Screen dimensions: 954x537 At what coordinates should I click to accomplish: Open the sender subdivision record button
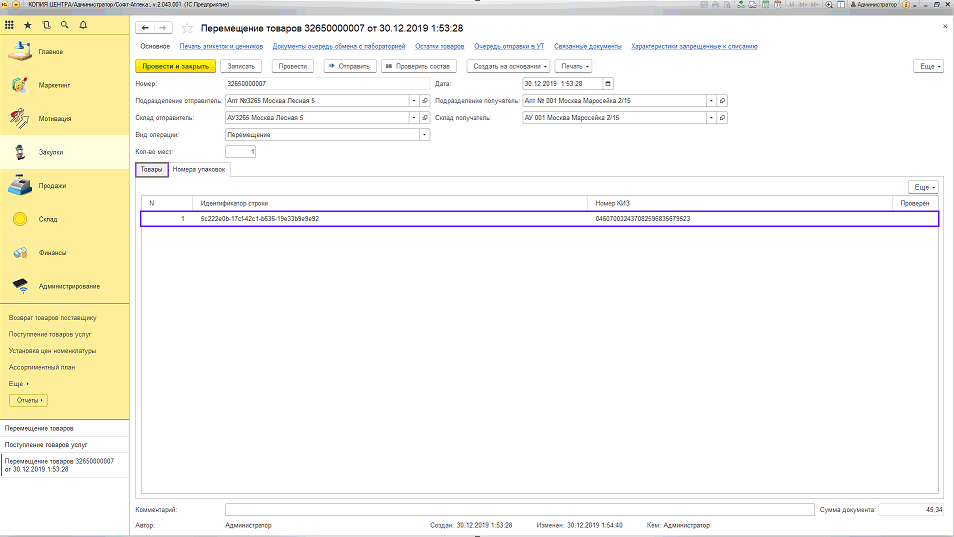[x=424, y=101]
